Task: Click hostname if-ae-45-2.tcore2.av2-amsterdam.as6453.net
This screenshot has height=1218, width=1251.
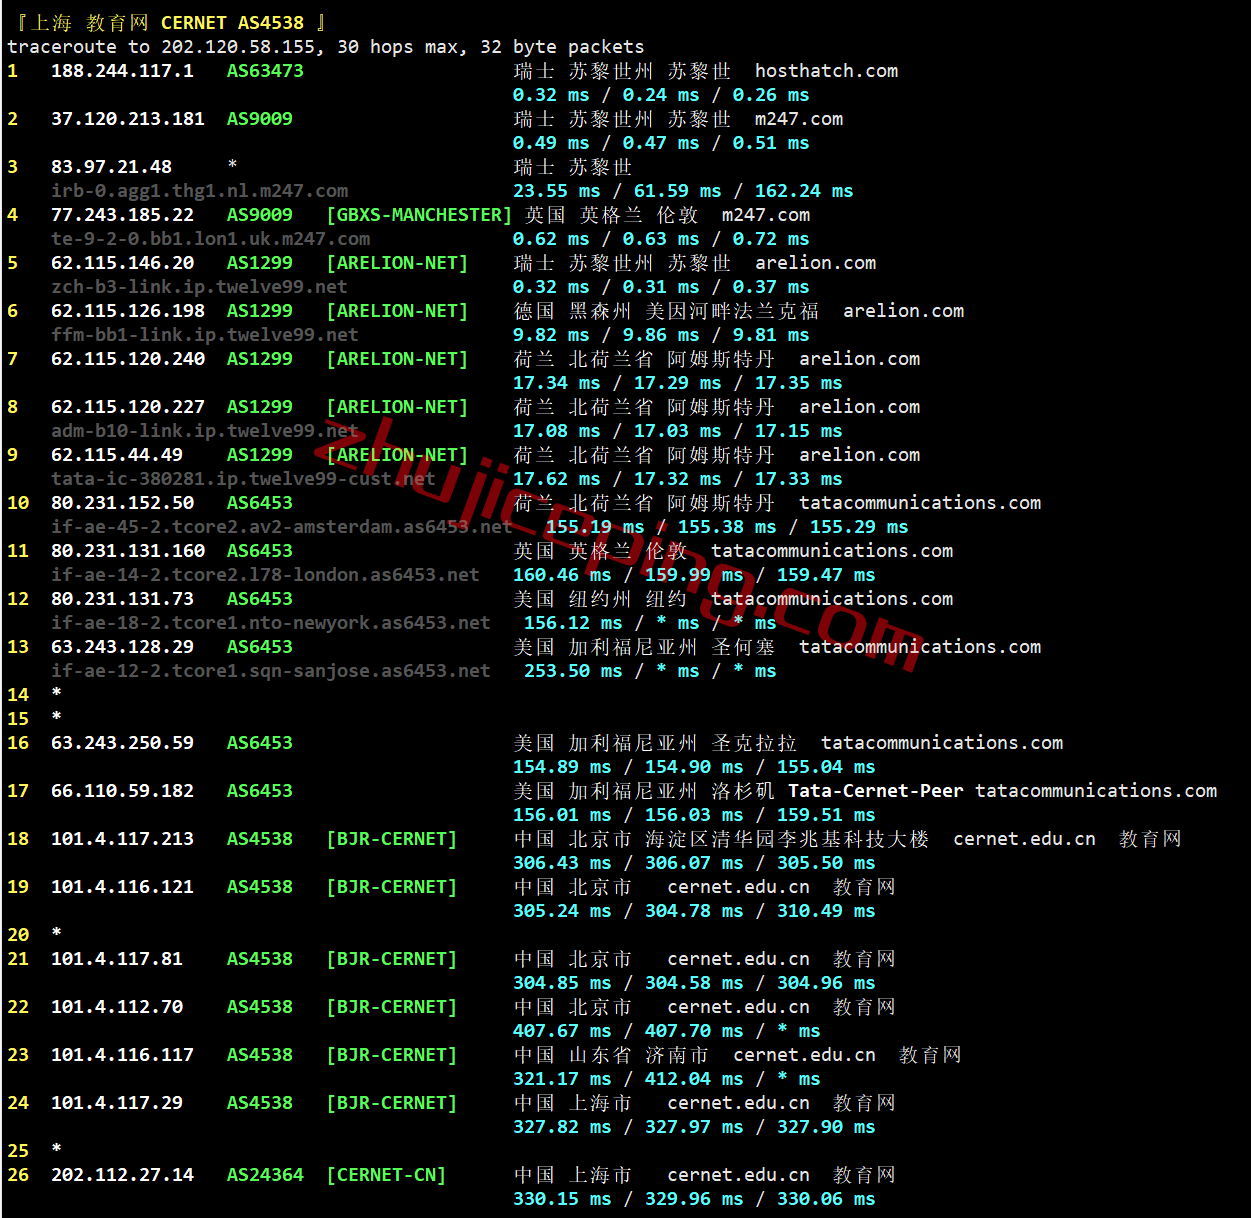Action: coord(282,527)
